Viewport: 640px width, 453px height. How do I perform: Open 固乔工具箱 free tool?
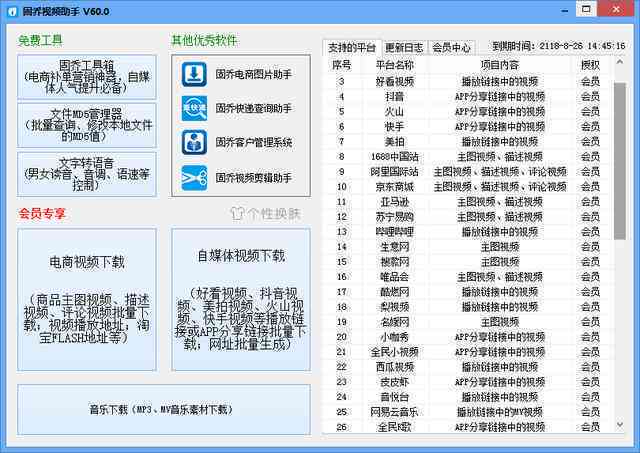click(87, 77)
